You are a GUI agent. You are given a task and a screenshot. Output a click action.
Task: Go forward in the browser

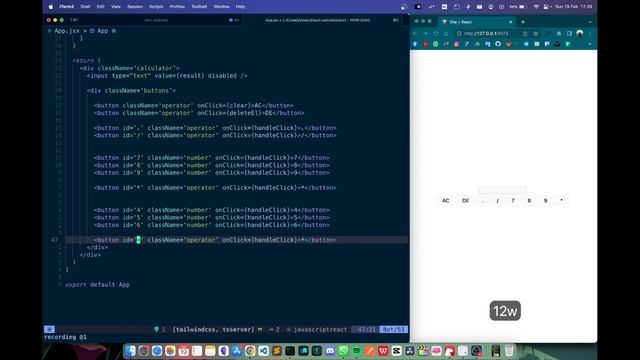tap(425, 33)
